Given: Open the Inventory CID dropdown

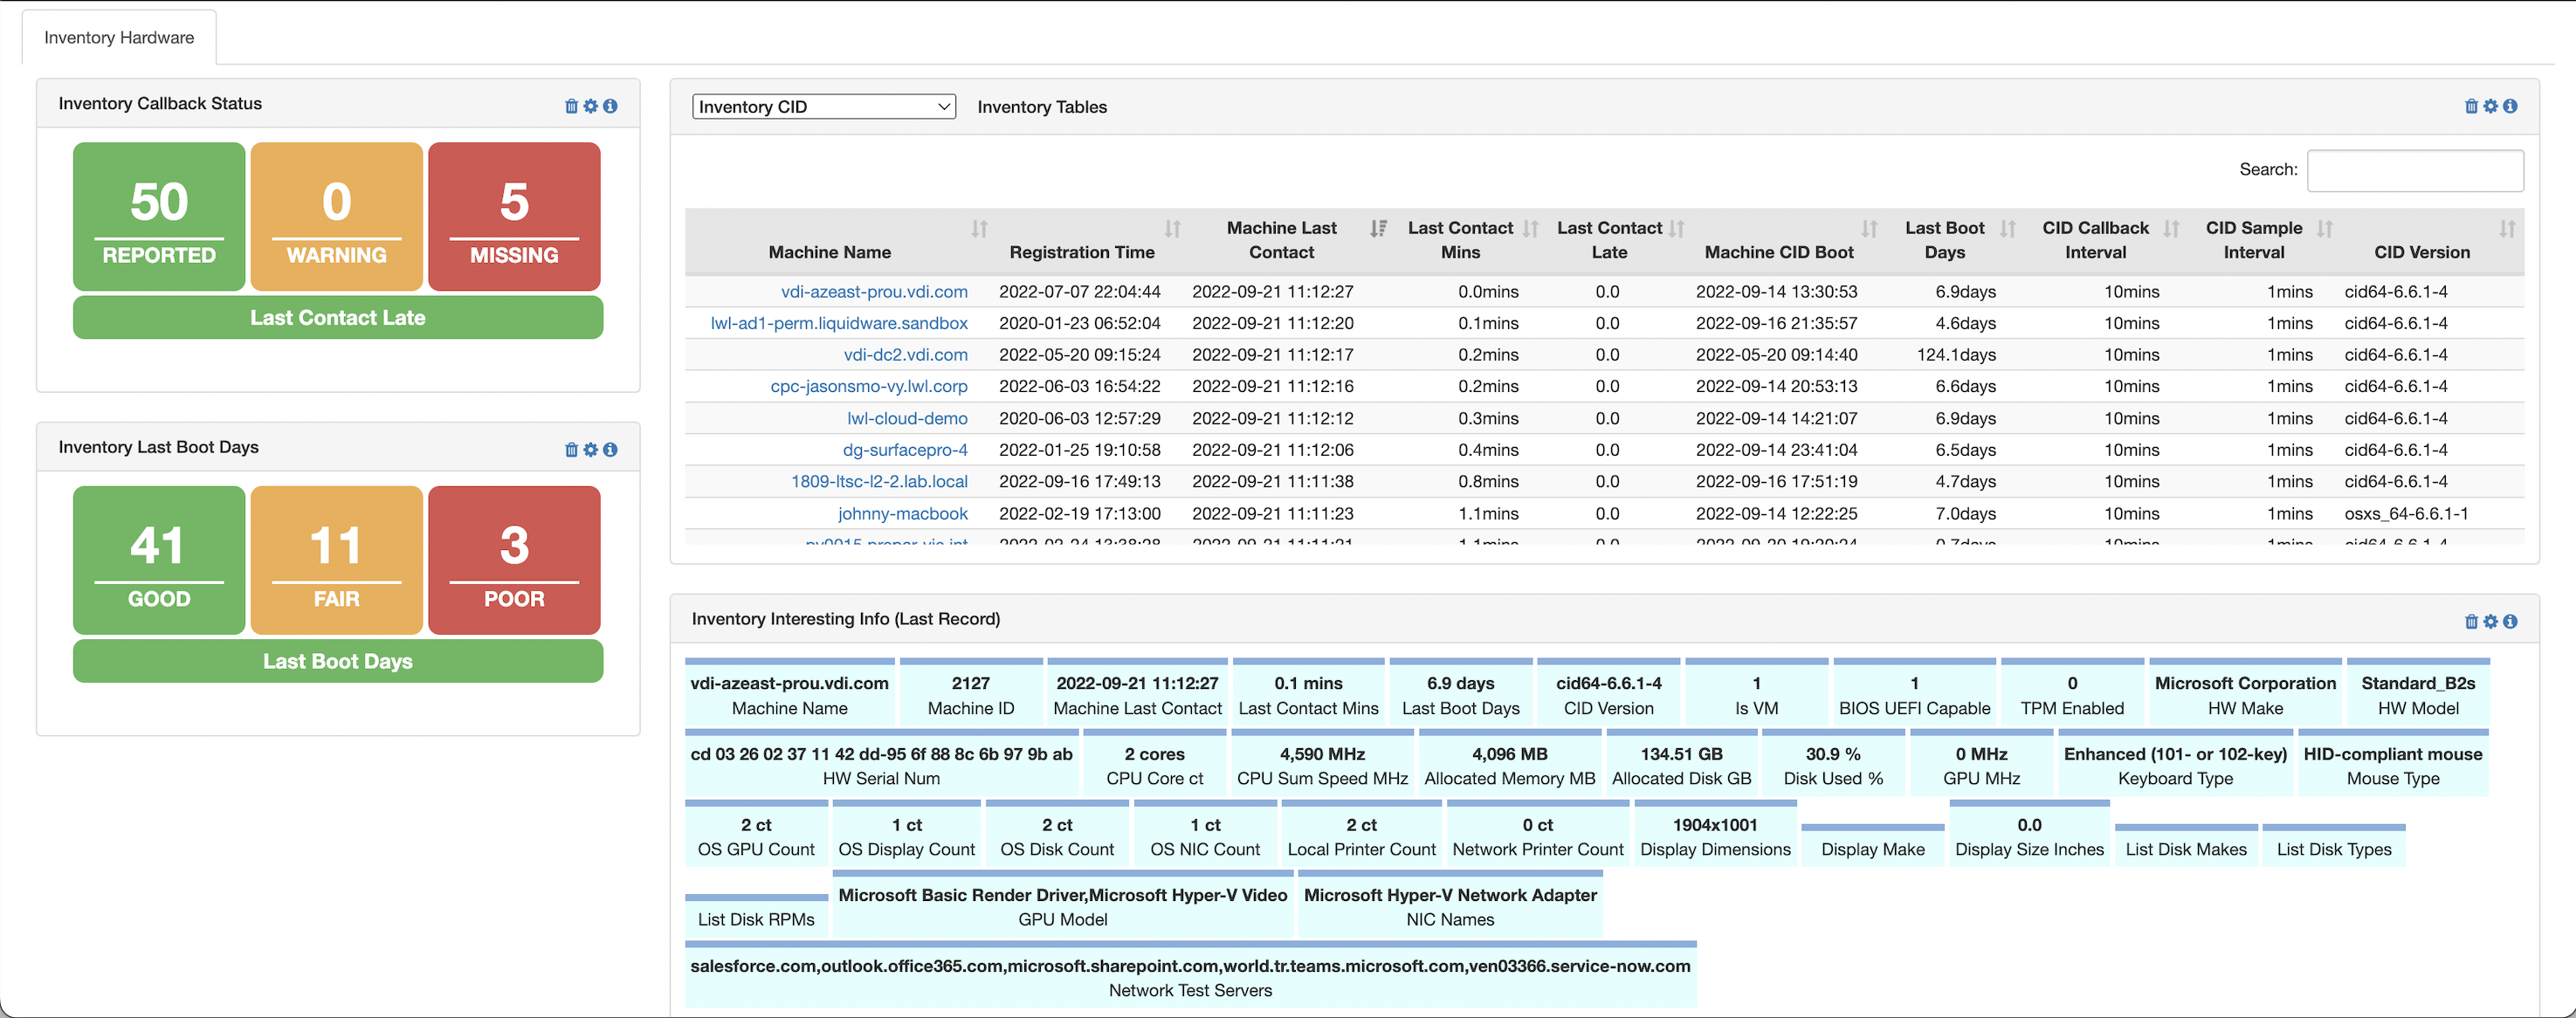Looking at the screenshot, I should click(824, 107).
